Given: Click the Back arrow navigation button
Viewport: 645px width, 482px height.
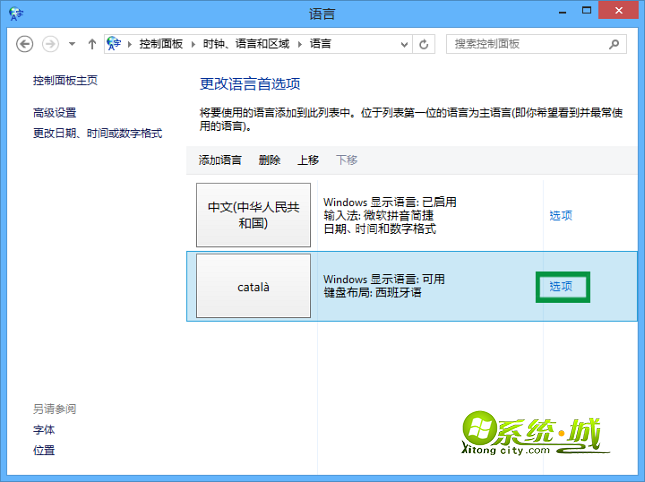Looking at the screenshot, I should (25, 44).
